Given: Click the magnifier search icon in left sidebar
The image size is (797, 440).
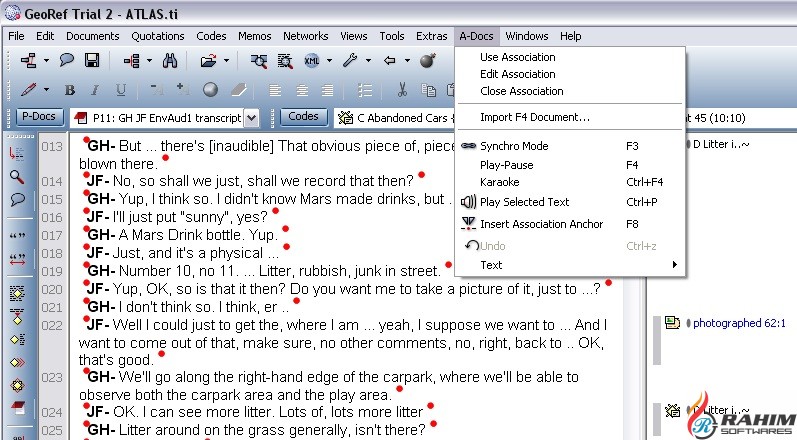Looking at the screenshot, I should (17, 176).
